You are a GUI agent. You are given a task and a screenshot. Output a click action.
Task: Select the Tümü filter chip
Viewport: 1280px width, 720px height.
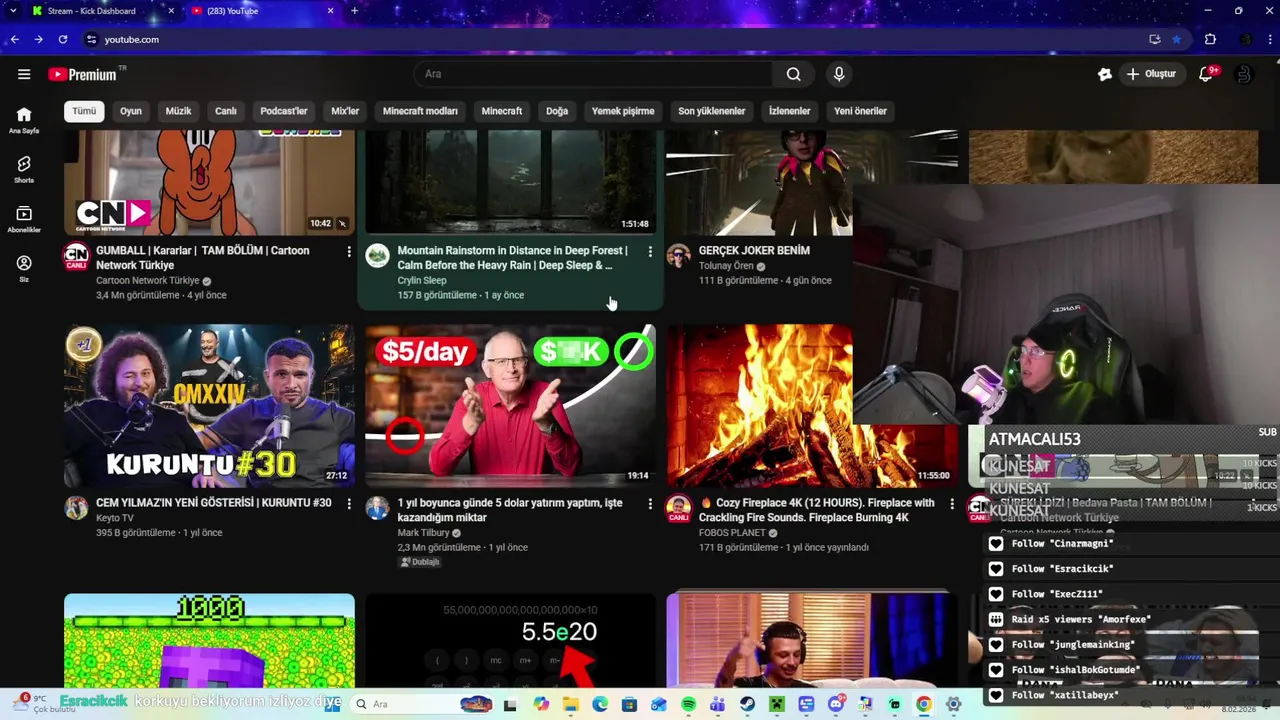[84, 111]
